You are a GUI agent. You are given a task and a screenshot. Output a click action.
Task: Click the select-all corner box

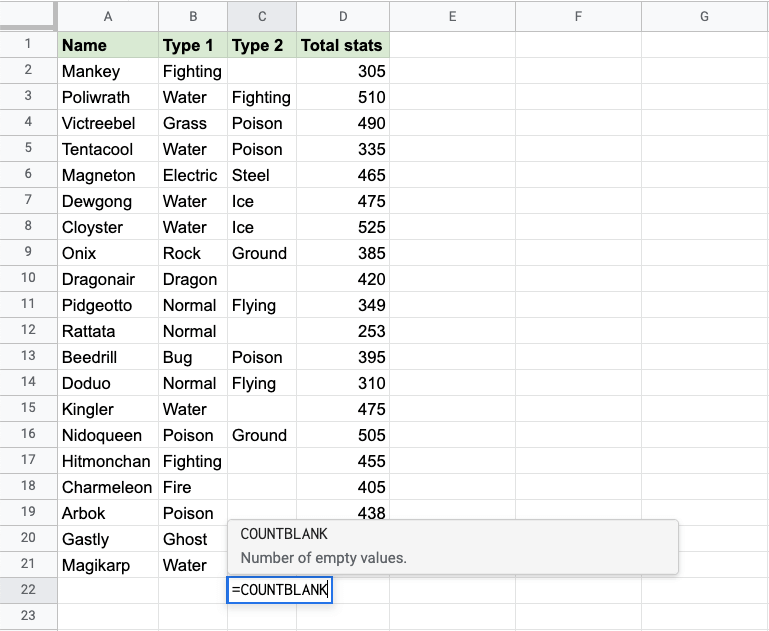28,16
